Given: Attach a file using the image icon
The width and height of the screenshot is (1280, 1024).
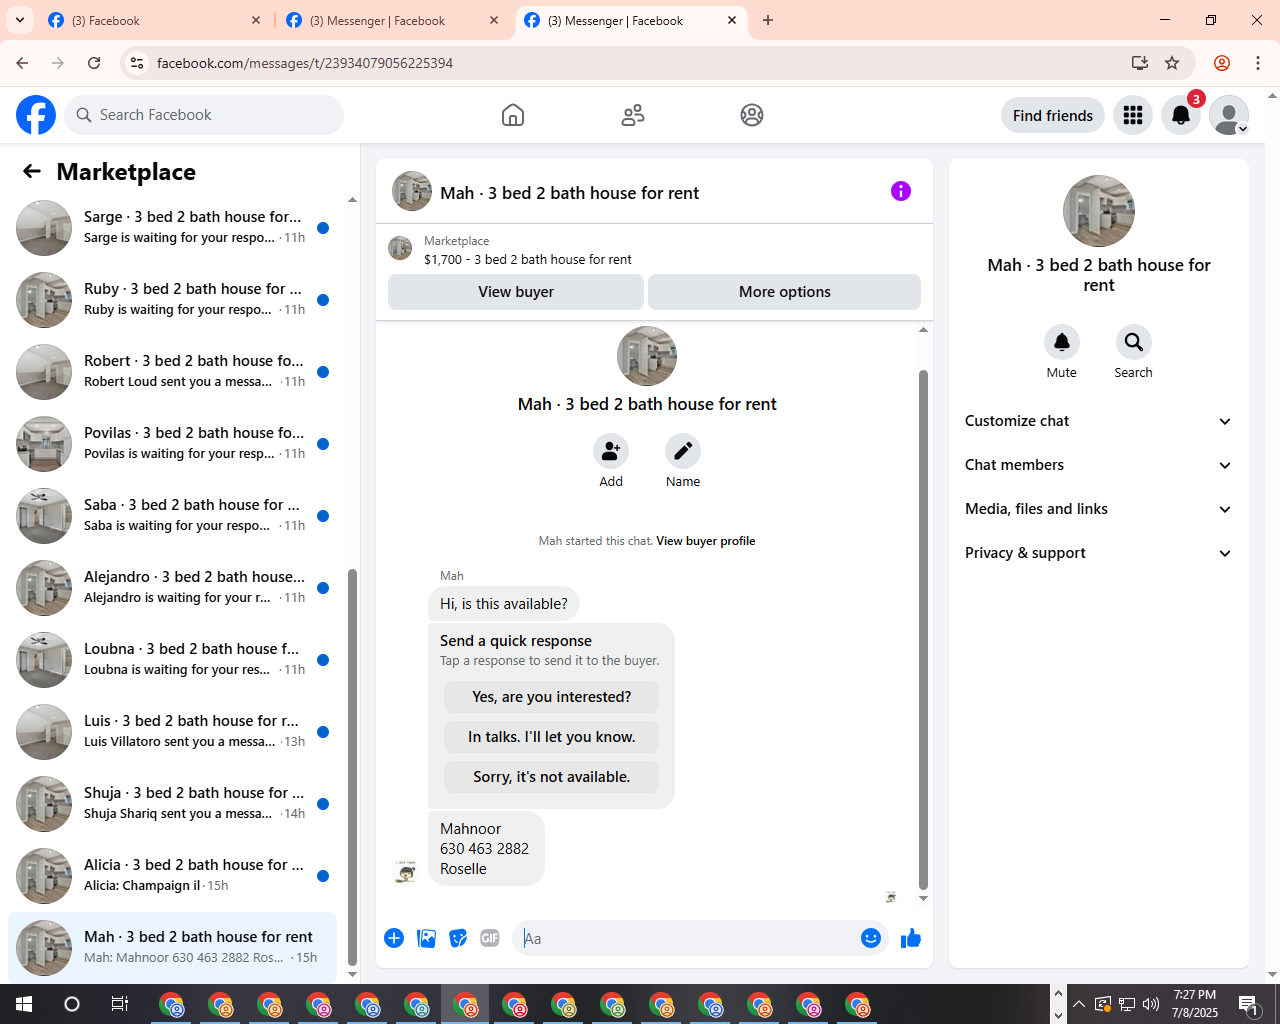Looking at the screenshot, I should (x=426, y=938).
